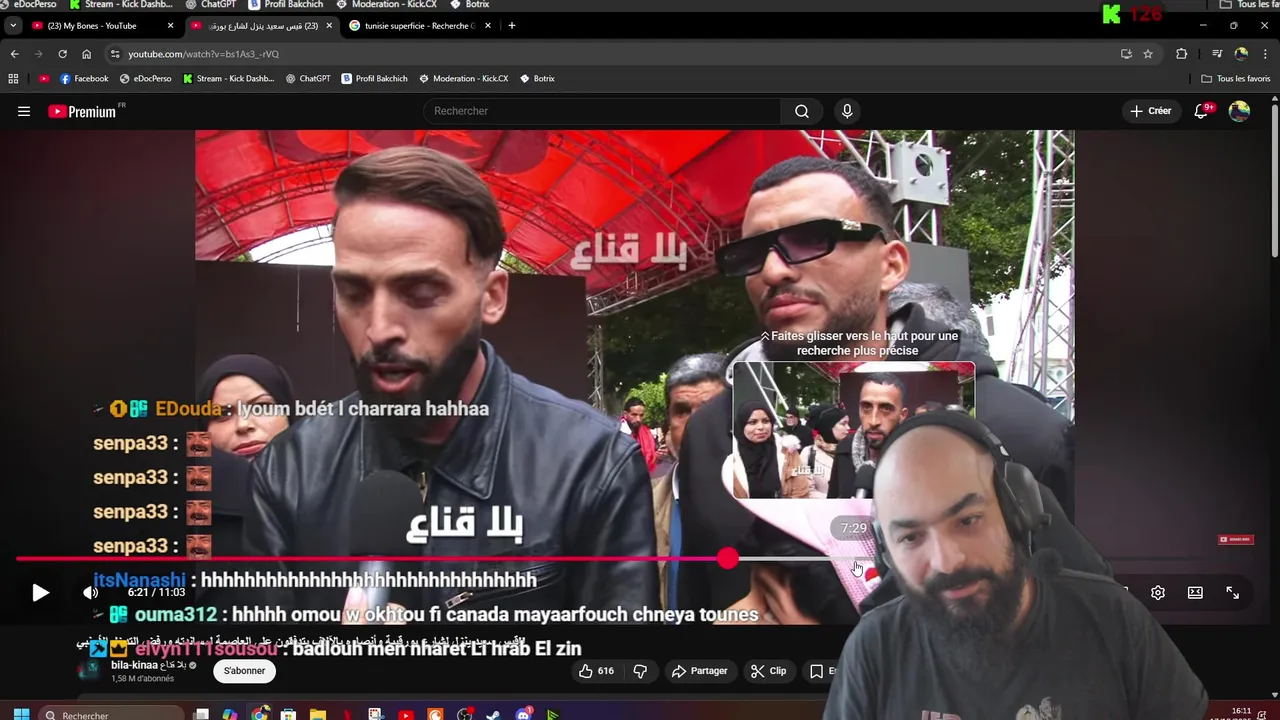
Task: Open Discord from the taskbar
Action: click(x=523, y=714)
